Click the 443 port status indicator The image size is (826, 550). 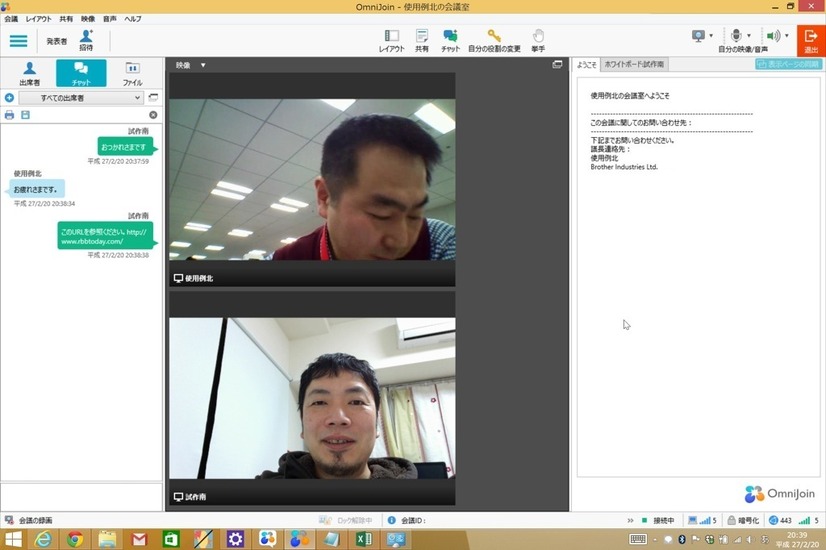(x=780, y=520)
